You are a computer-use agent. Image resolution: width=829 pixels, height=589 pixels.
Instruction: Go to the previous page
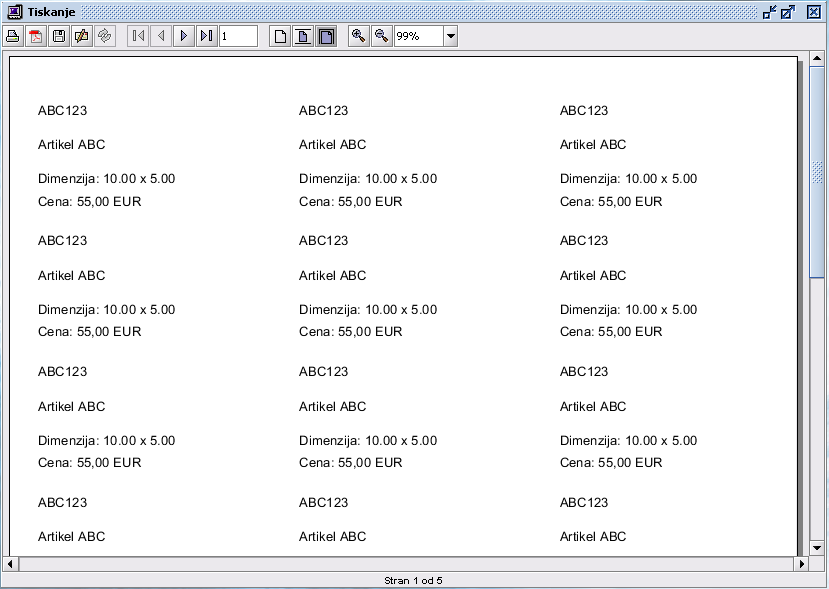(160, 36)
